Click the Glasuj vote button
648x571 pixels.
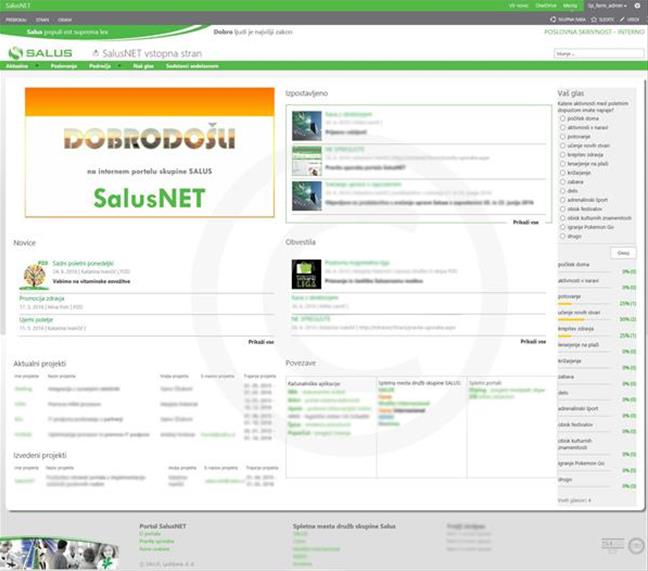coord(623,253)
